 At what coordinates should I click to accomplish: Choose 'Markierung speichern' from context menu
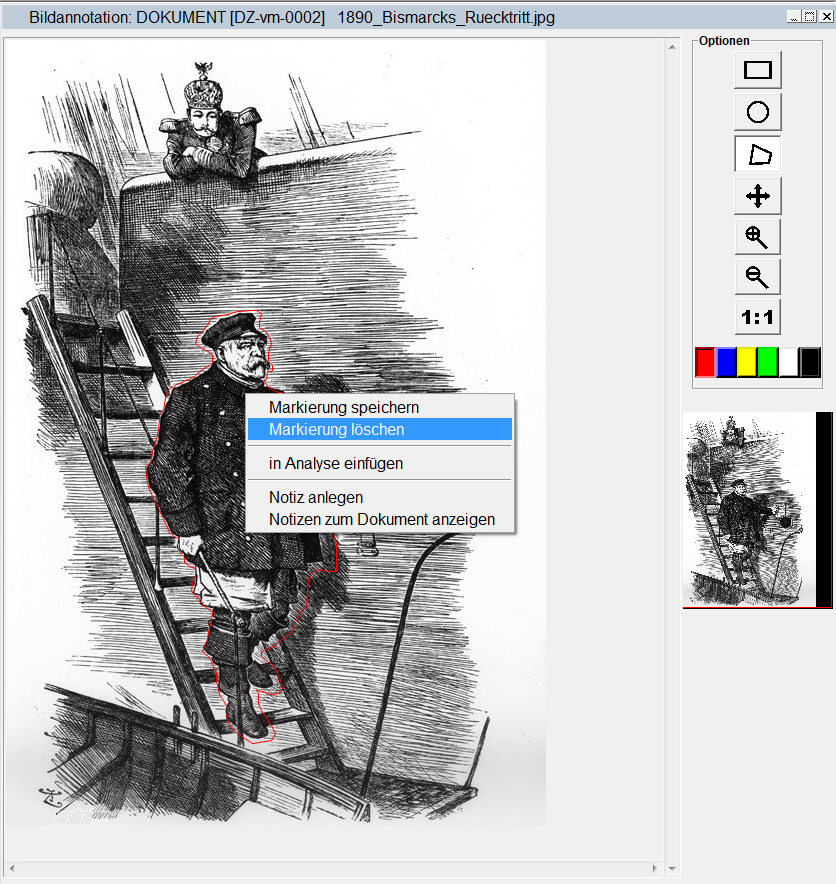pyautogui.click(x=344, y=408)
